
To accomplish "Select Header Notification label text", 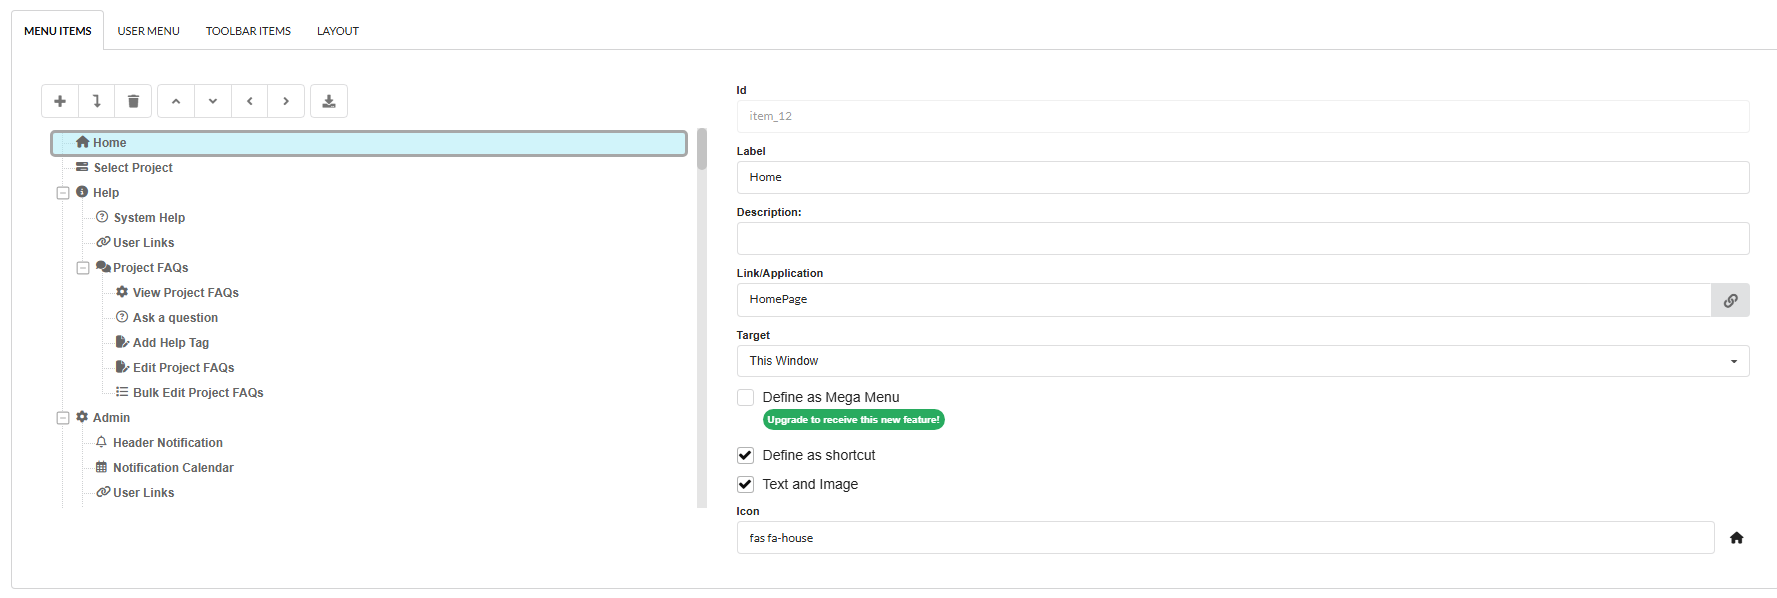I will pyautogui.click(x=168, y=443).
